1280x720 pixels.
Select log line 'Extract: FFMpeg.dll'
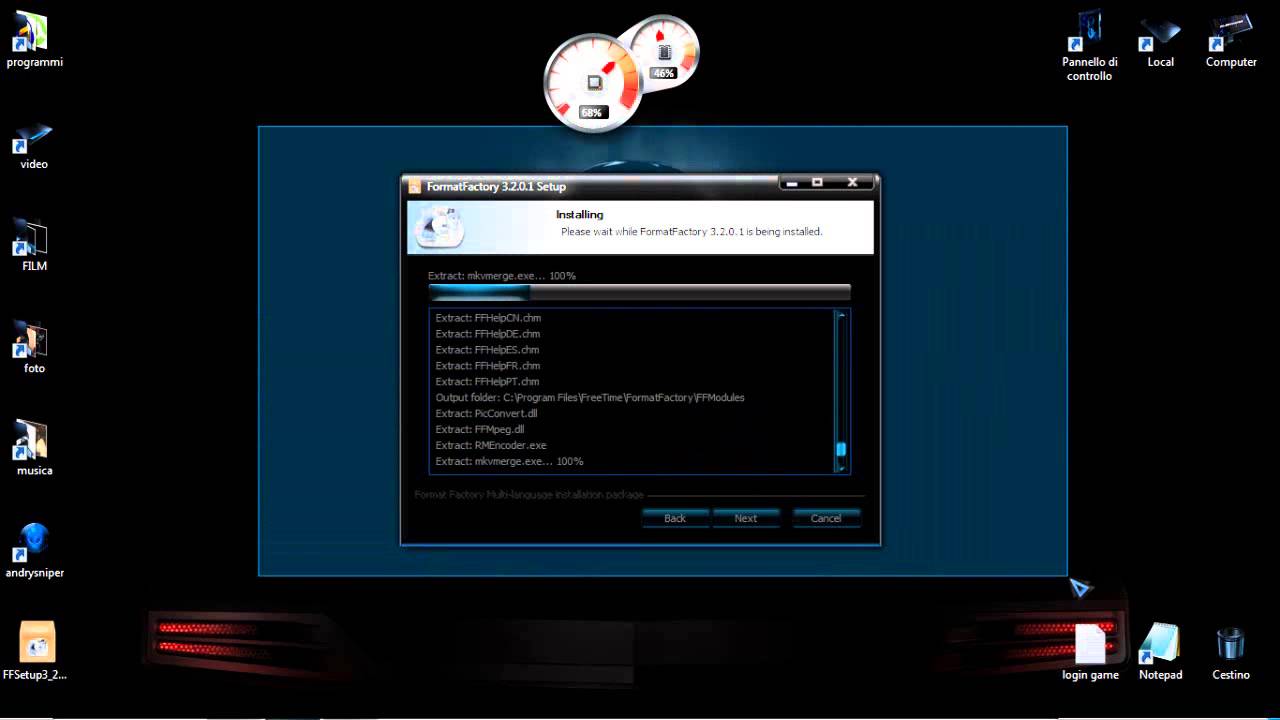click(480, 430)
